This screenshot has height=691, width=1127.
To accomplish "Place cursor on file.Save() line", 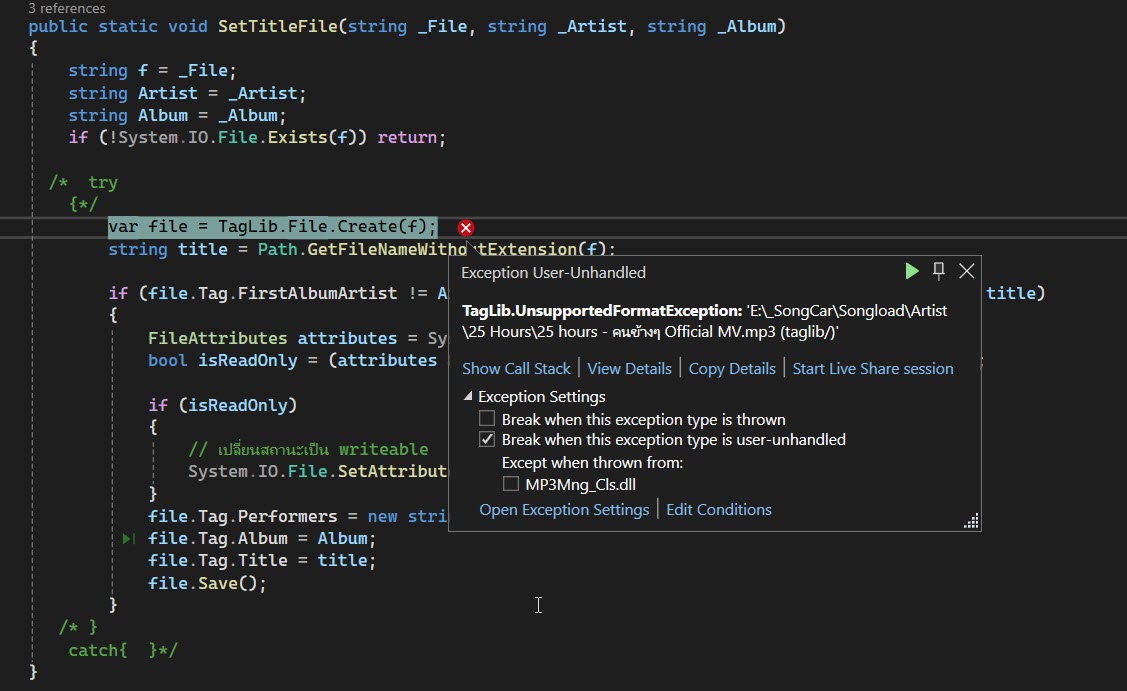I will 207,583.
